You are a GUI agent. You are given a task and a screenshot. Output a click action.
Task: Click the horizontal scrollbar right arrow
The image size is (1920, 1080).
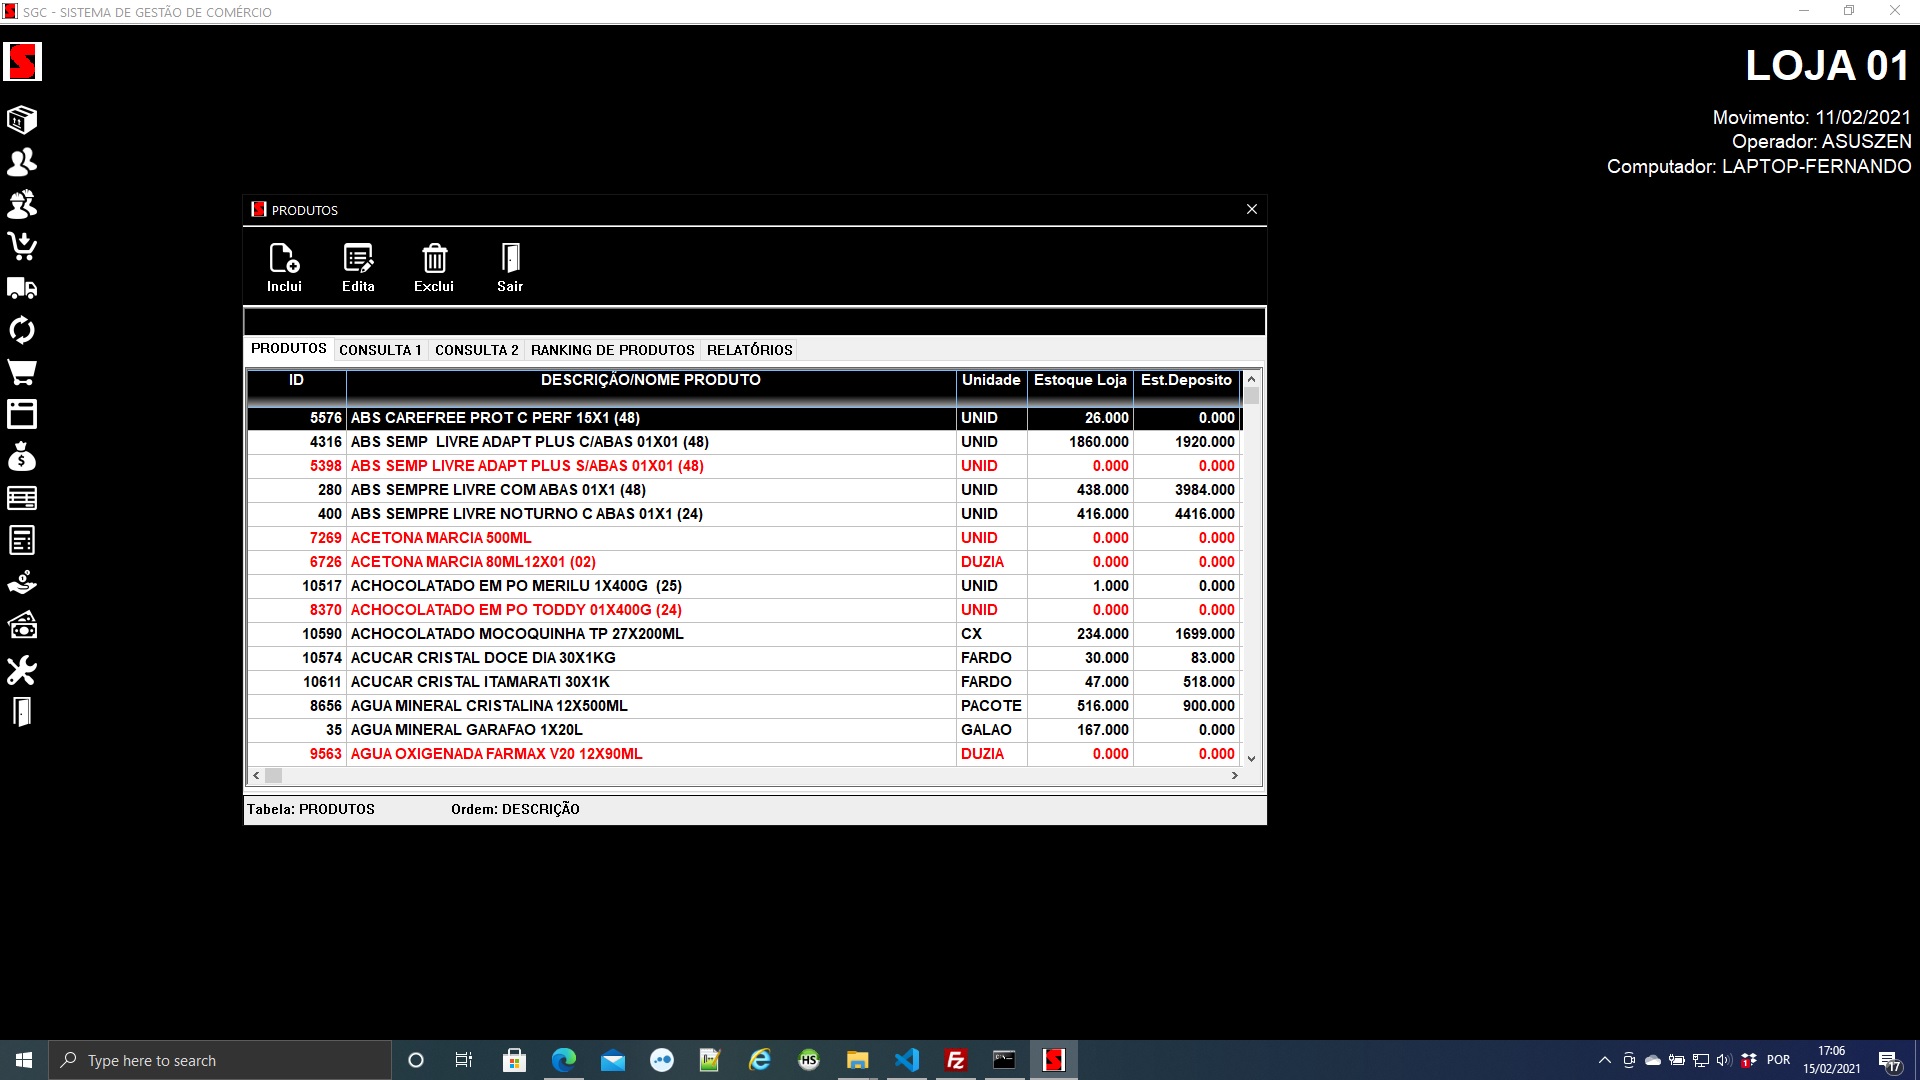point(1235,776)
